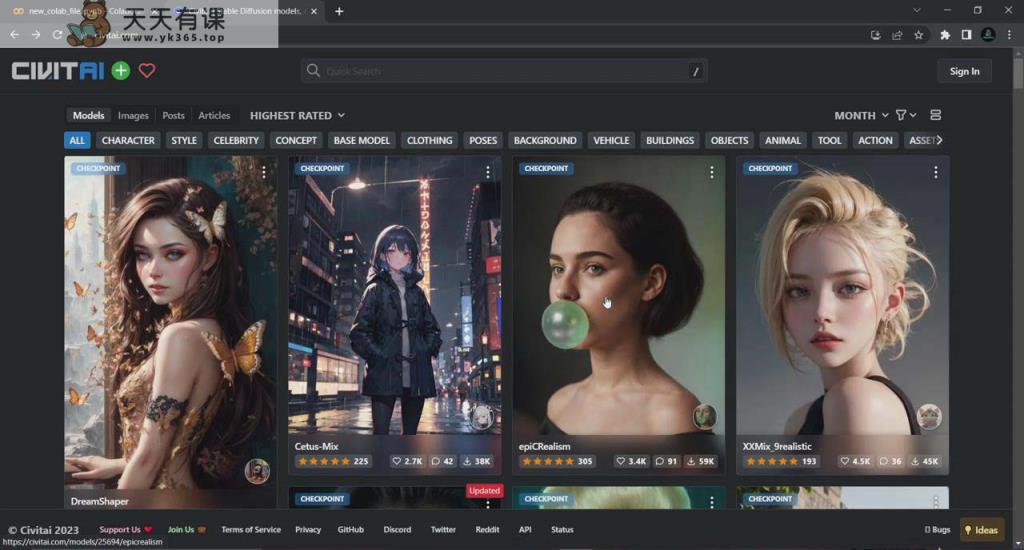The width and height of the screenshot is (1024, 550).
Task: Select the CHARACTER category filter
Action: (128, 140)
